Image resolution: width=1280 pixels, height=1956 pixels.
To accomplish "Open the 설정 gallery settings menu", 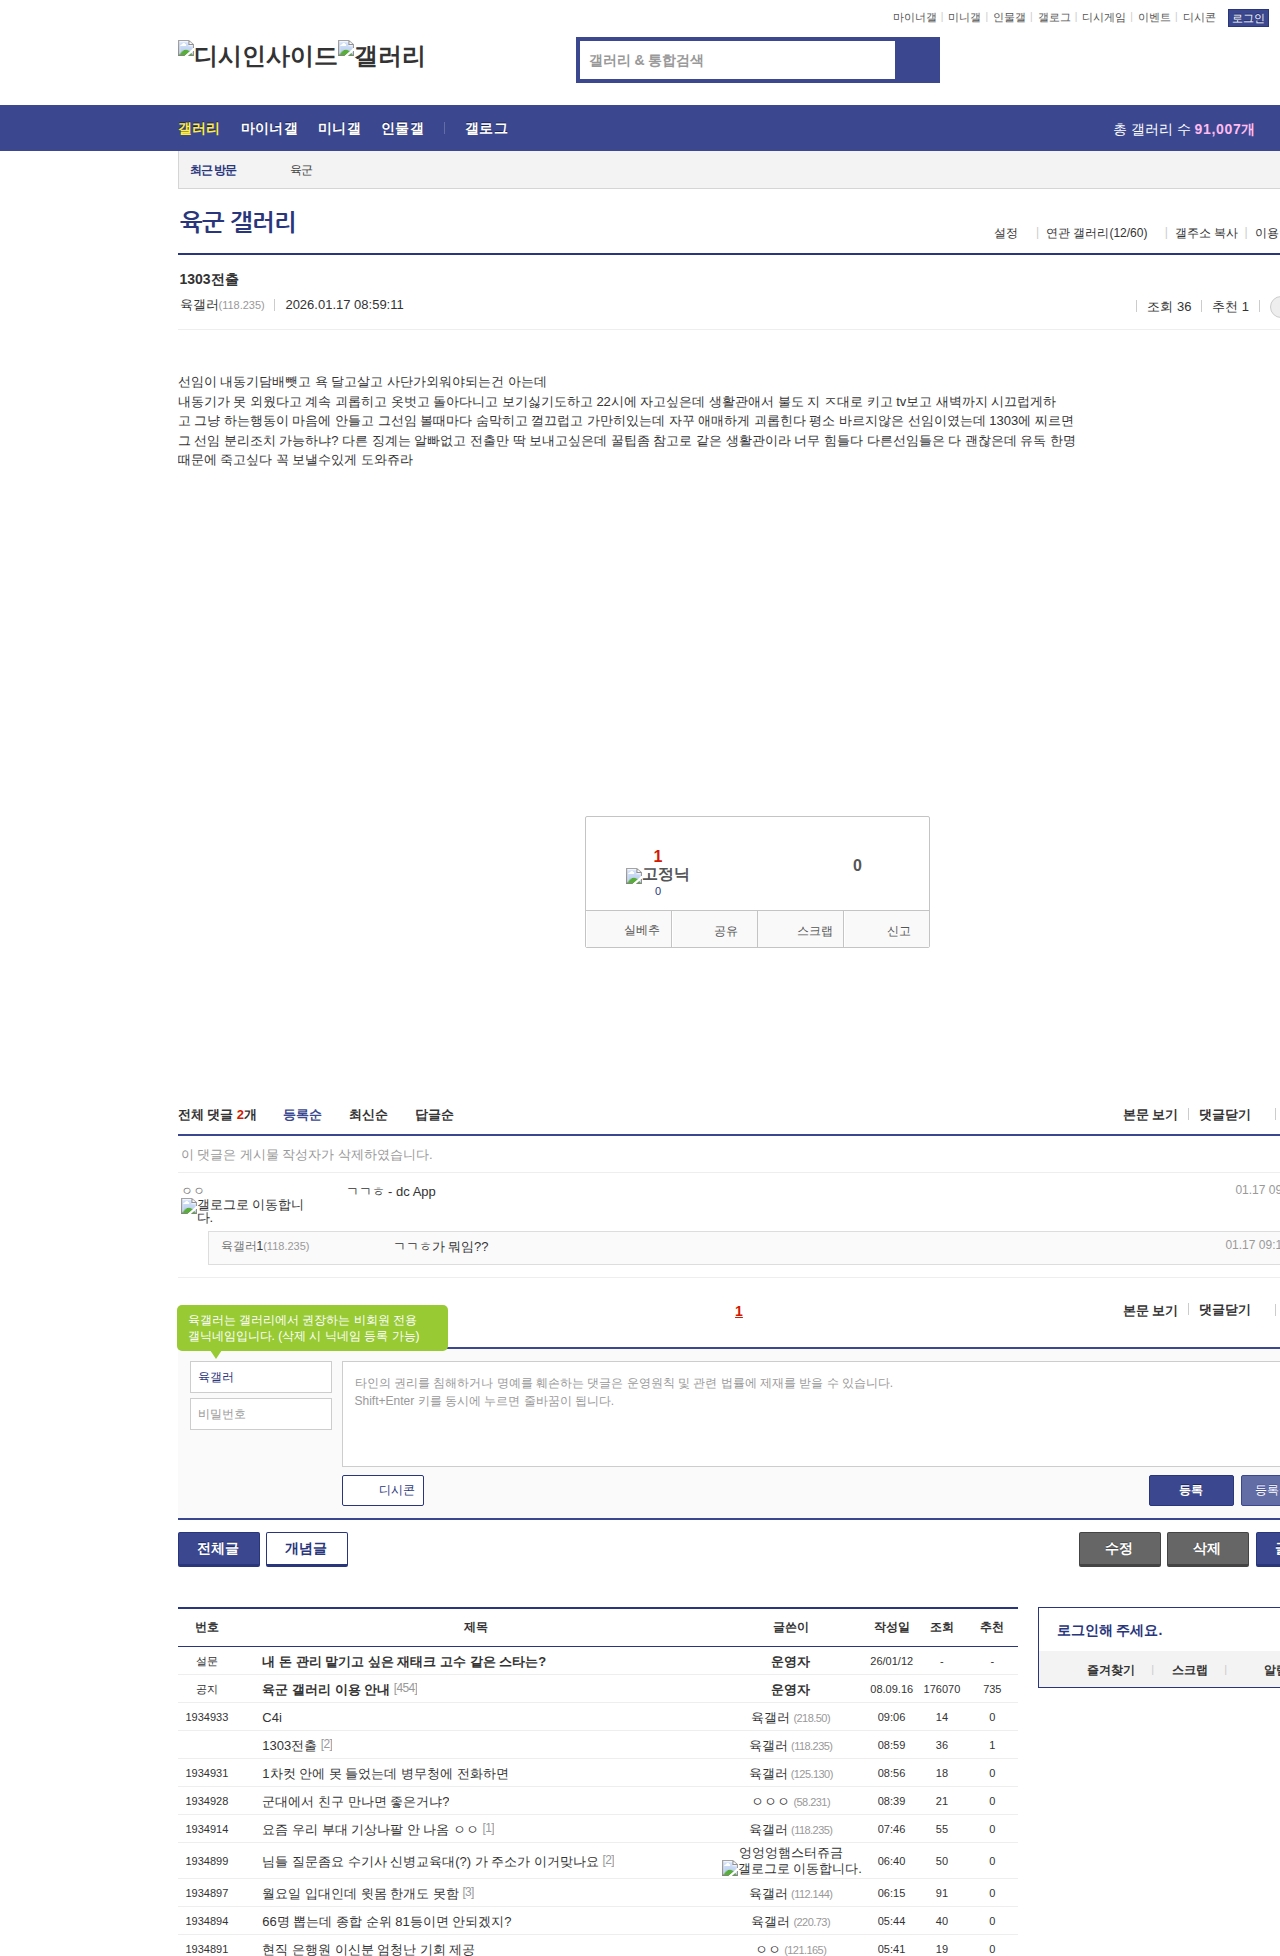I will pyautogui.click(x=1005, y=233).
